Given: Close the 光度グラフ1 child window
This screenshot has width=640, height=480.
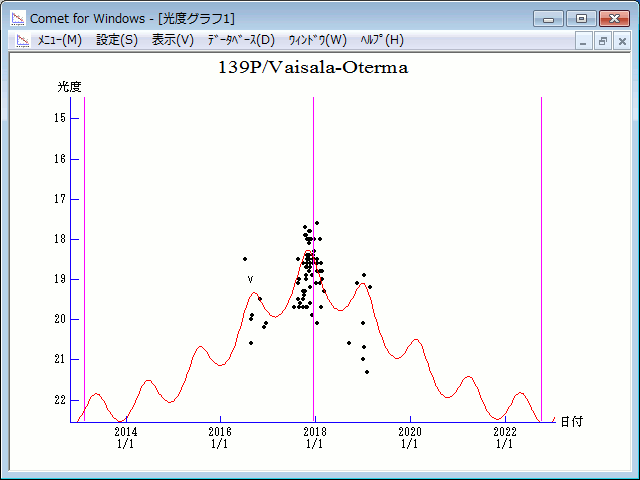Looking at the screenshot, I should 622,41.
